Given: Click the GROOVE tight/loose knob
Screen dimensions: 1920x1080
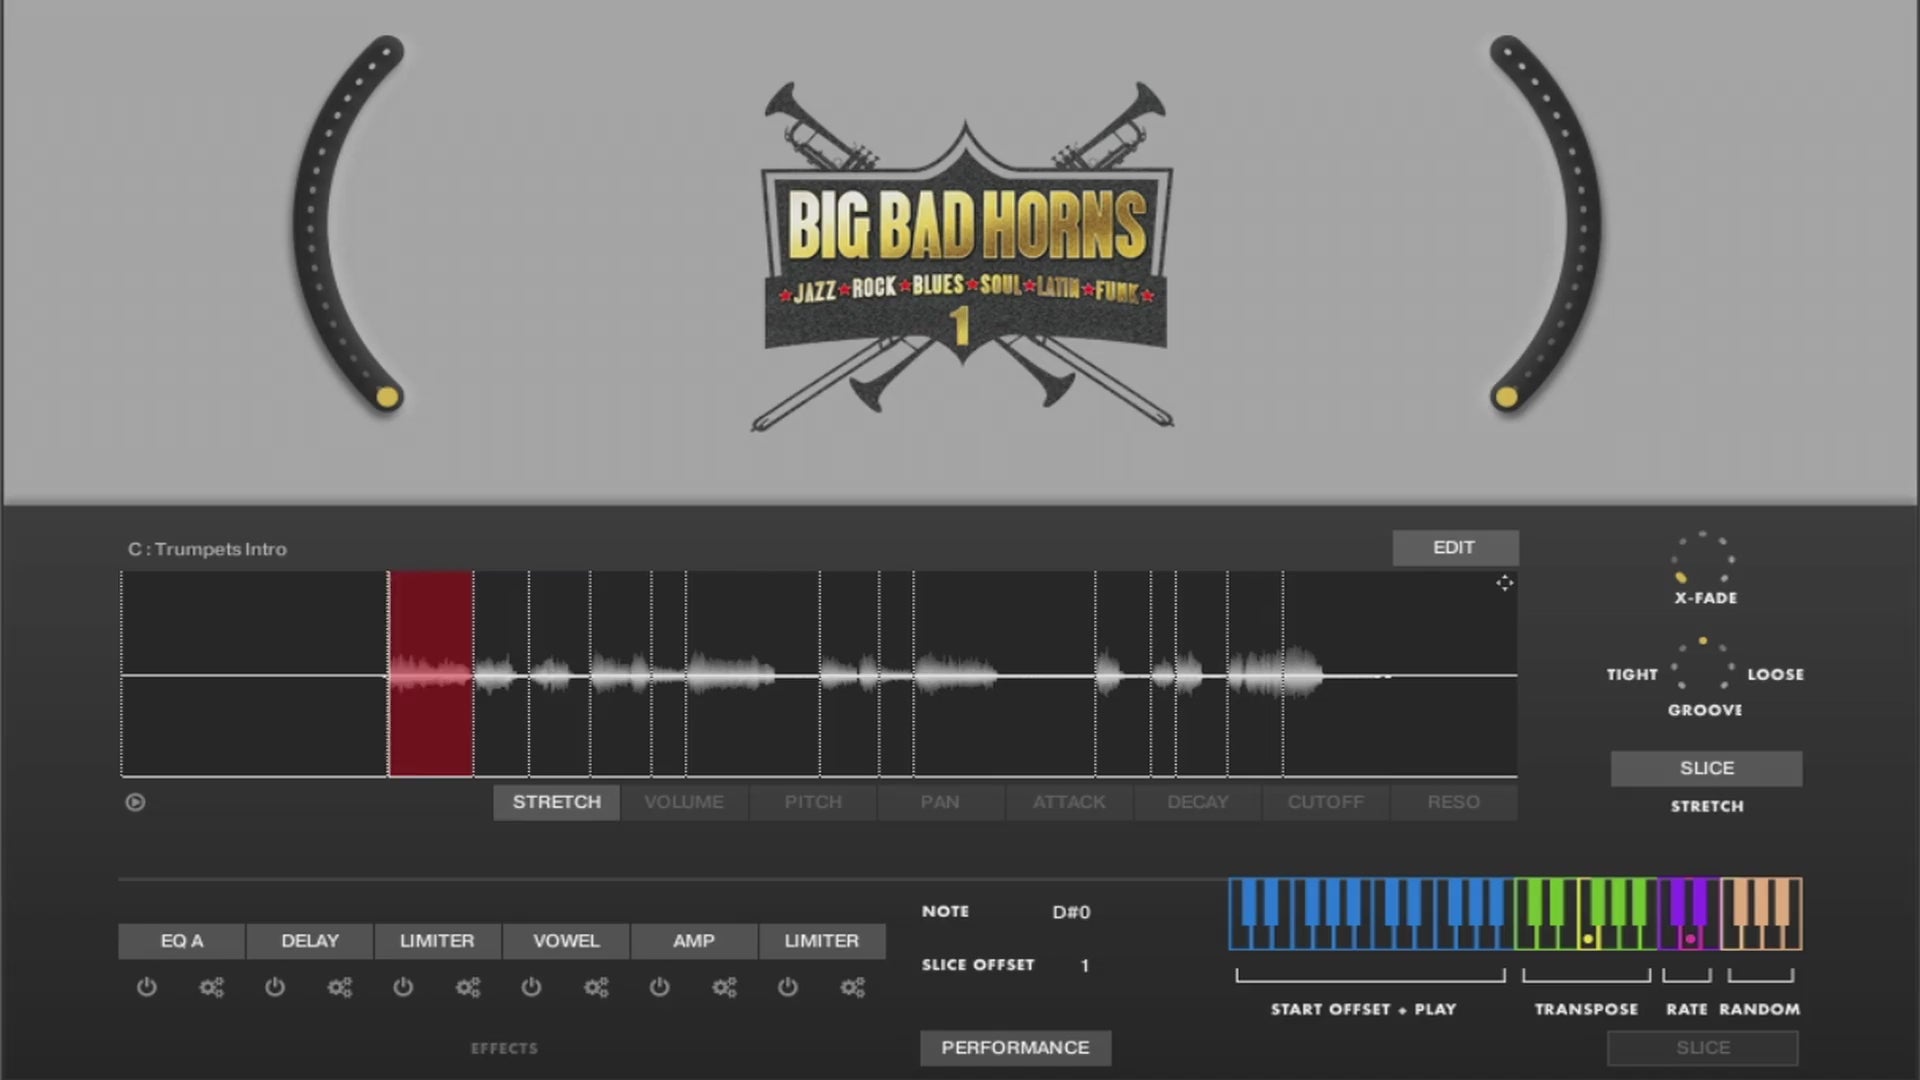Looking at the screenshot, I should [x=1704, y=666].
